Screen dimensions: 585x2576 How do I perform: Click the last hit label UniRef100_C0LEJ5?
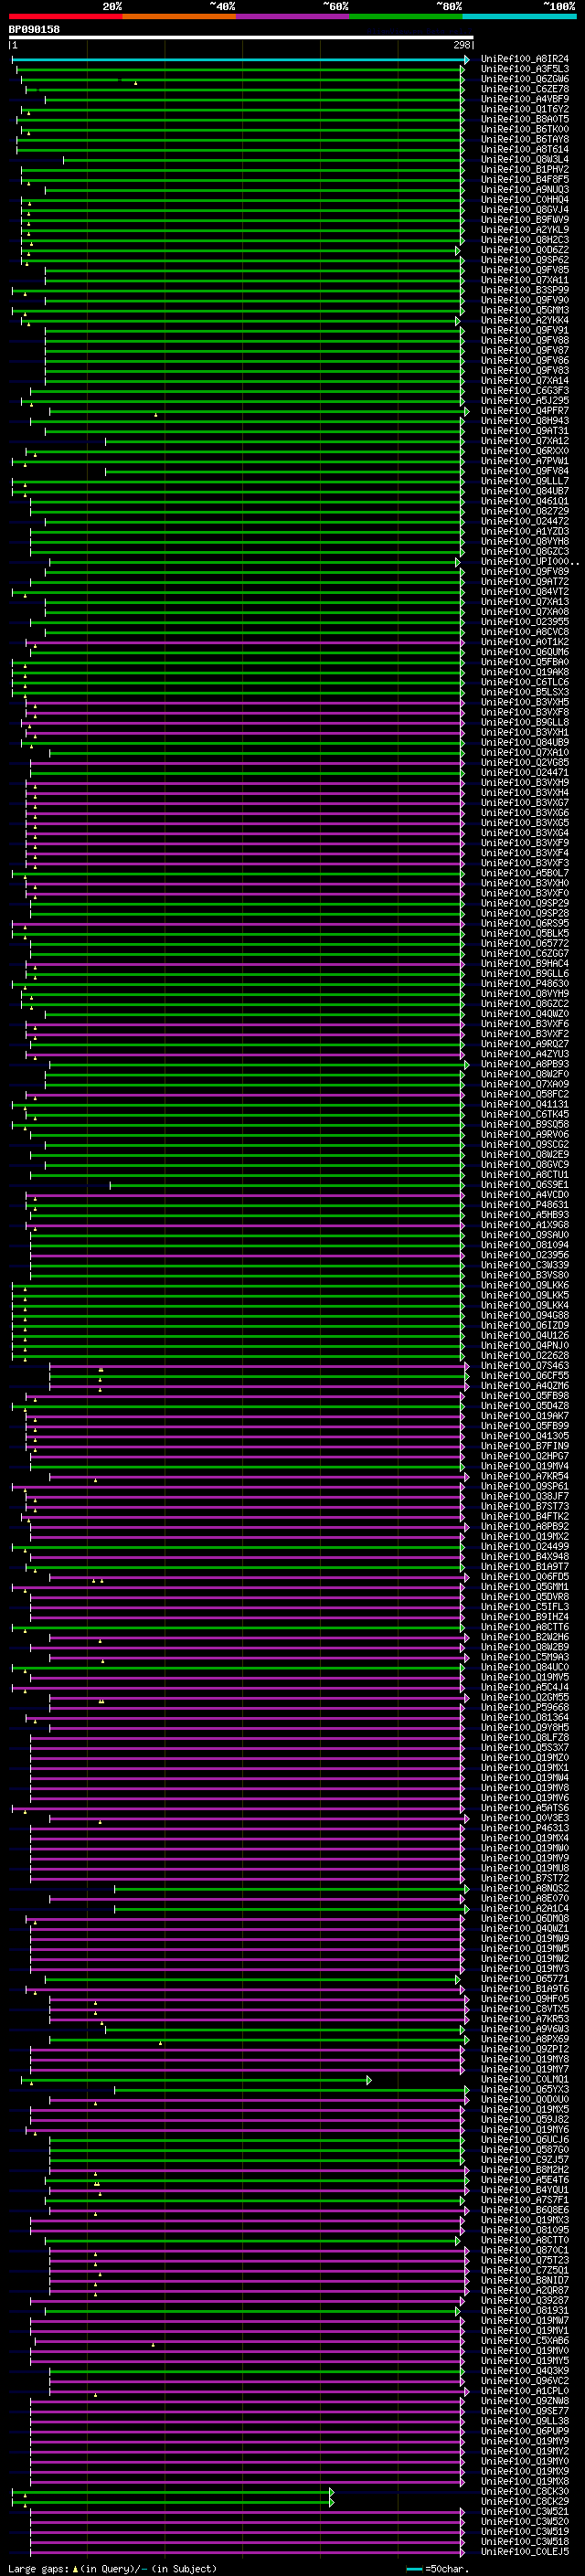[524, 2552]
